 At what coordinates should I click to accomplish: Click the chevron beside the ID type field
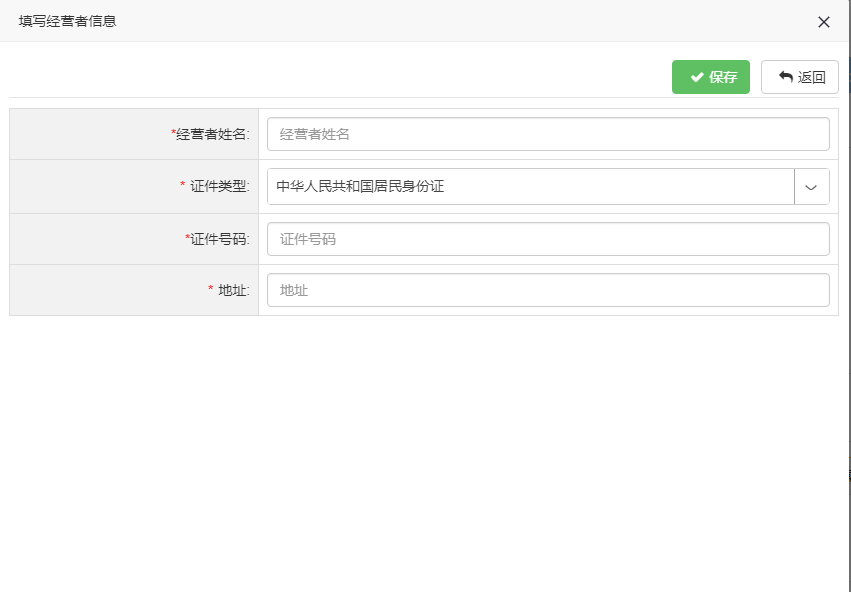pyautogui.click(x=812, y=186)
